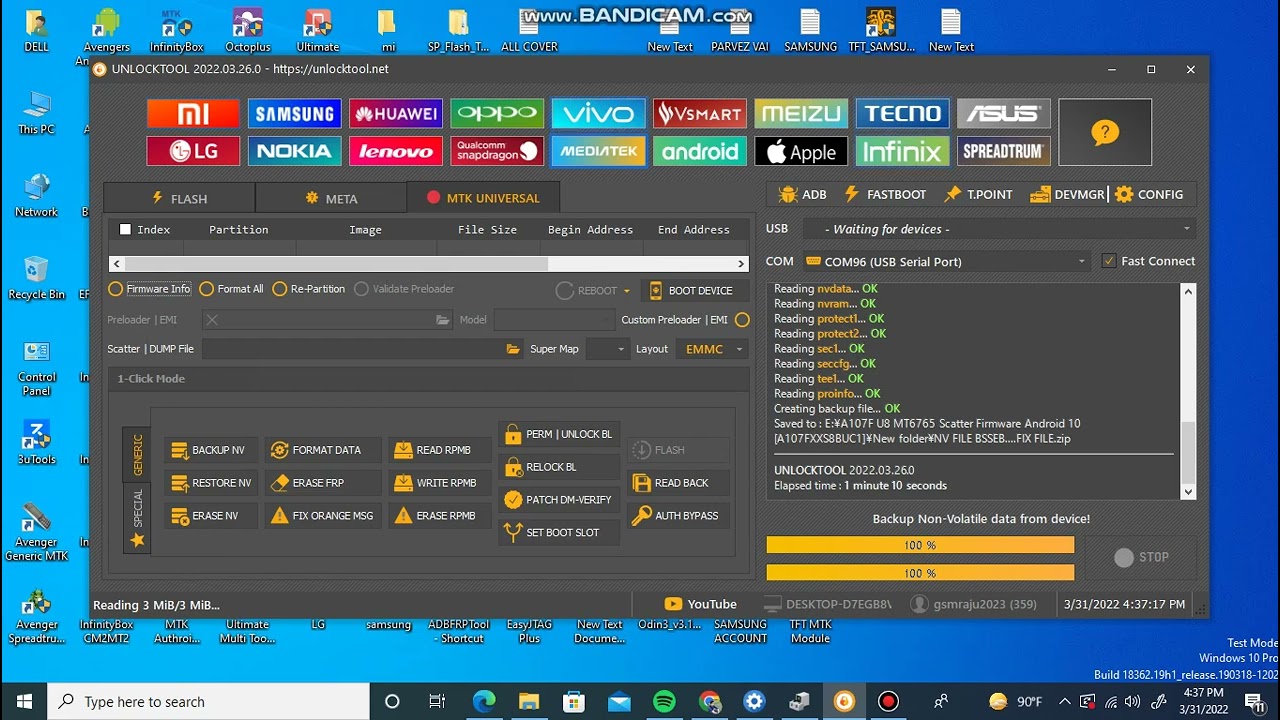Select the Firmware Info radio option
This screenshot has height=720, width=1280.
pyautogui.click(x=150, y=289)
